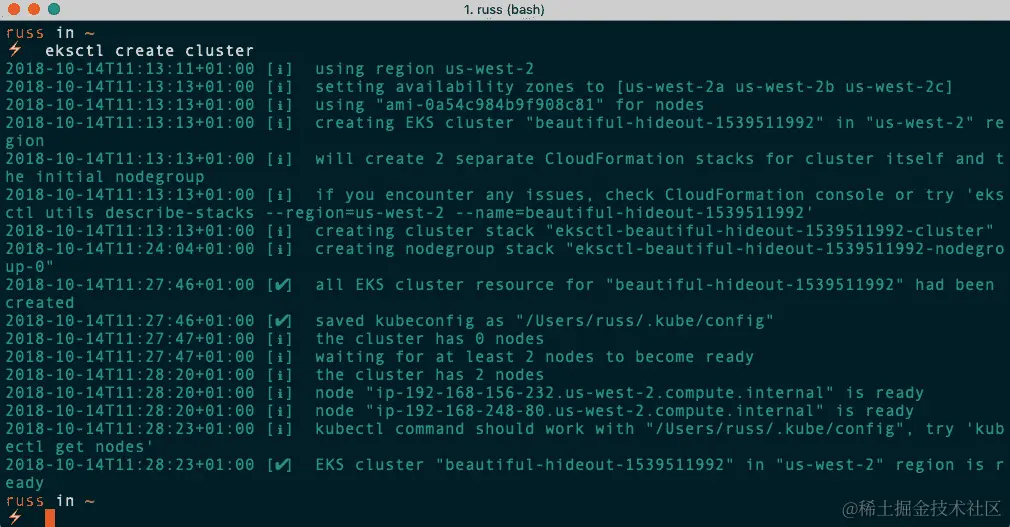Click the lightning bolt icon on the last prompt
1010x527 pixels.
click(15, 517)
